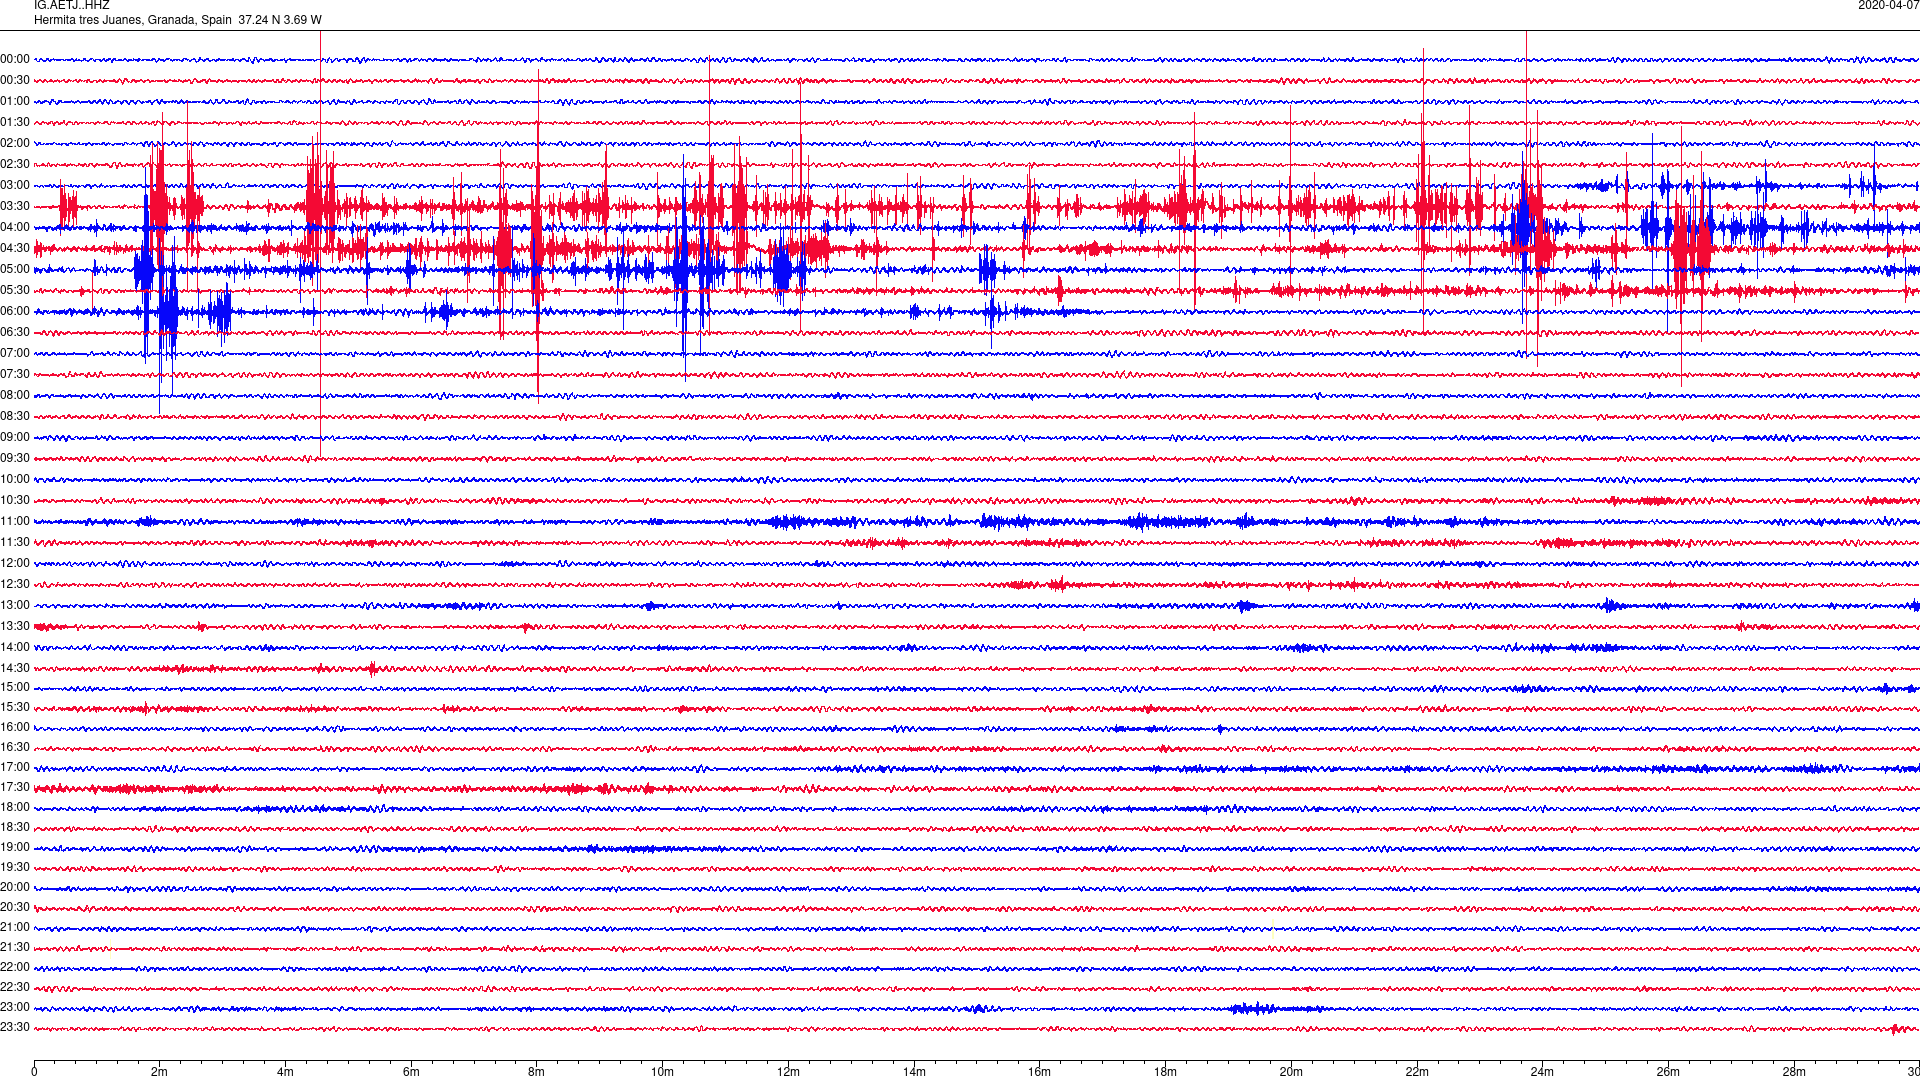
Task: Select the 20:00 time row label
Action: [15, 887]
